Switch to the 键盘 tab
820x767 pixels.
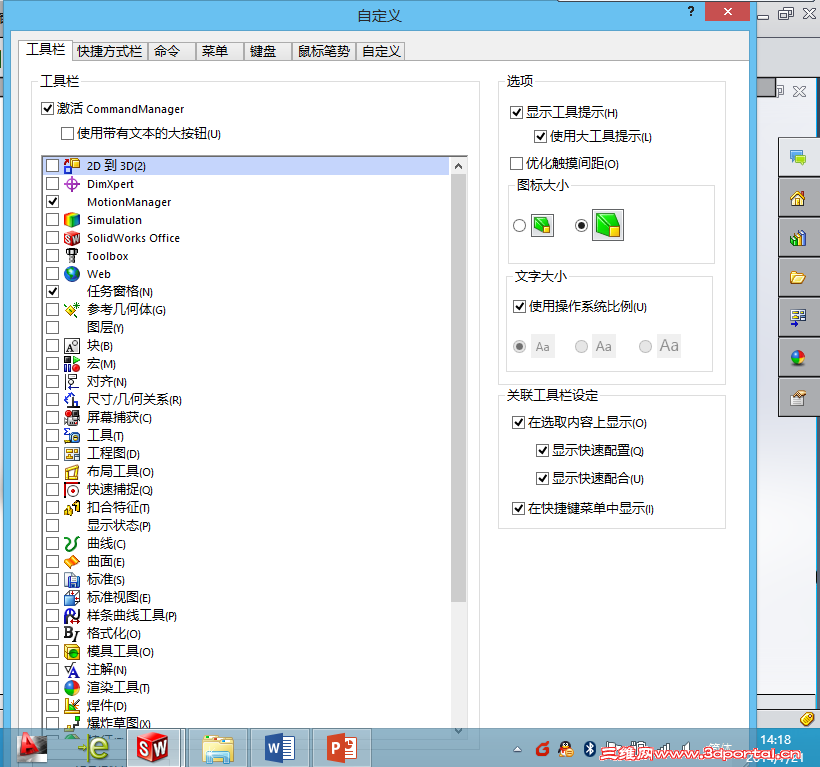point(265,50)
